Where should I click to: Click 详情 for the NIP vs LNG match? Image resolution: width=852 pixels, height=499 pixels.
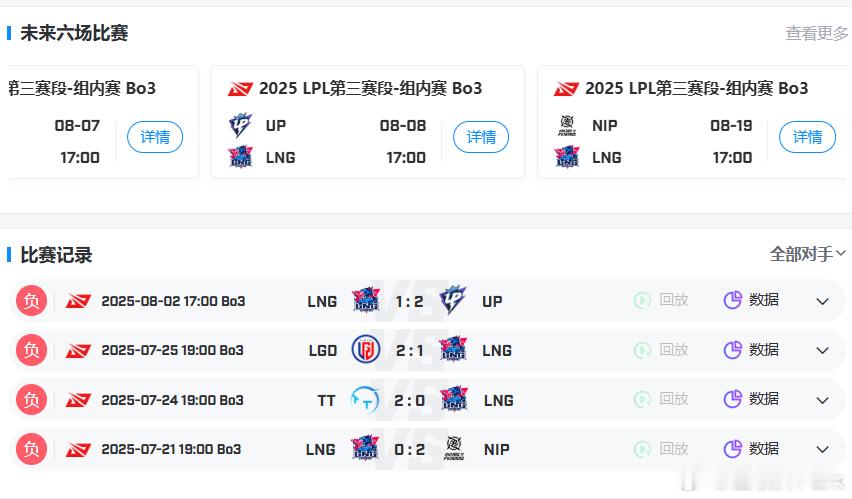click(807, 137)
